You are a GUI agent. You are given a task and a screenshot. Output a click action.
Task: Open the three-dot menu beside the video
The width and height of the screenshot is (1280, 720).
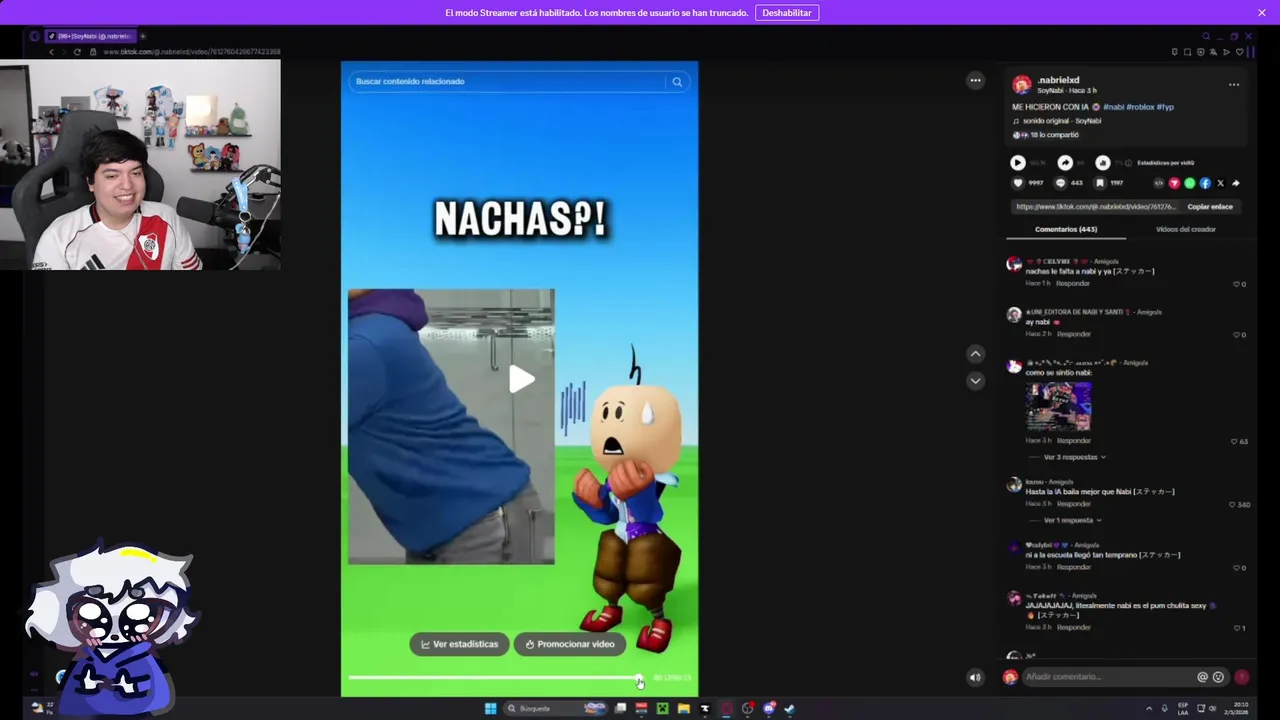(975, 80)
